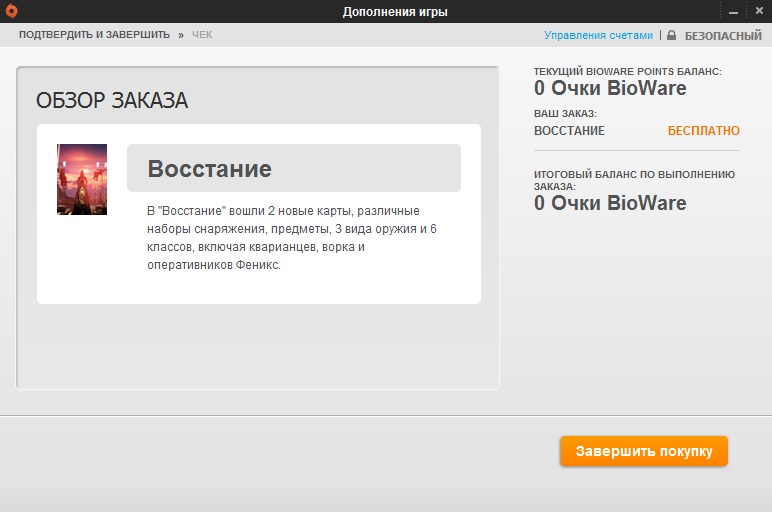Click Завершить покупку button
Viewport: 772px width, 512px height.
(x=643, y=451)
